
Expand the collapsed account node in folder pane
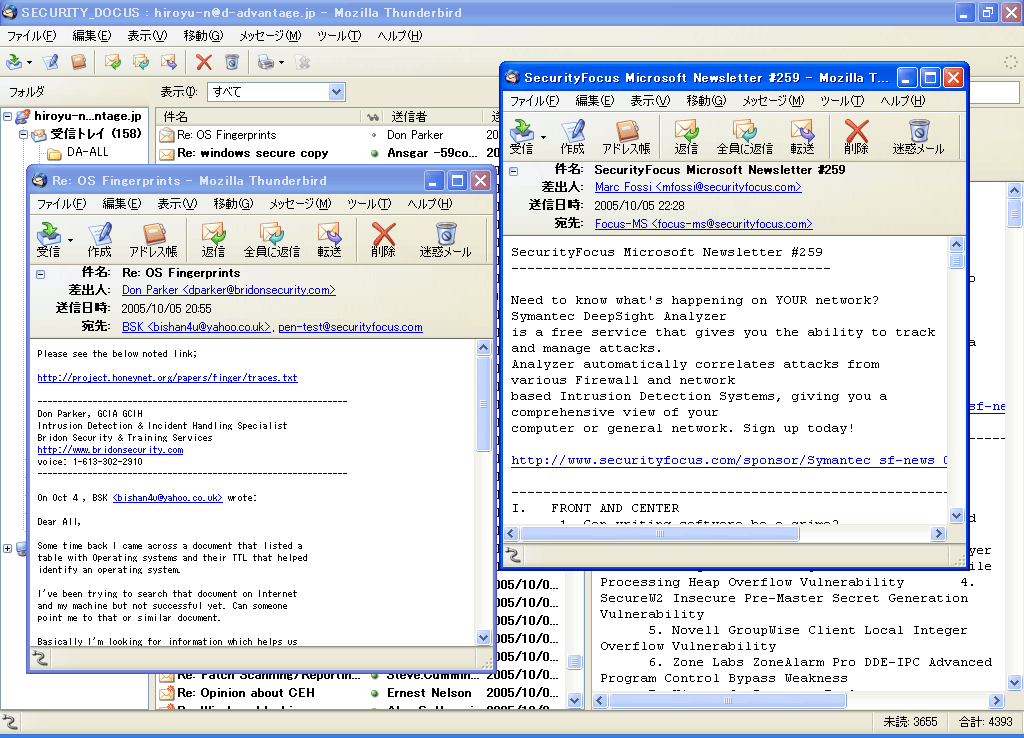click(7, 549)
